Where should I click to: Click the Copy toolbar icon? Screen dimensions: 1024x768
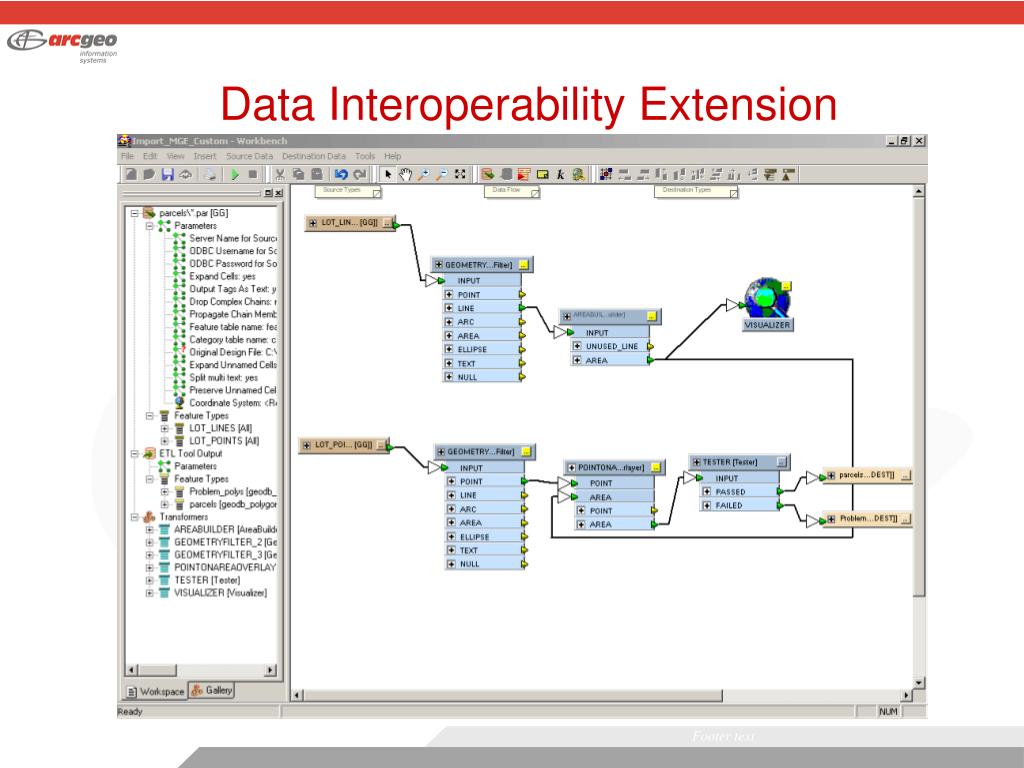point(298,174)
